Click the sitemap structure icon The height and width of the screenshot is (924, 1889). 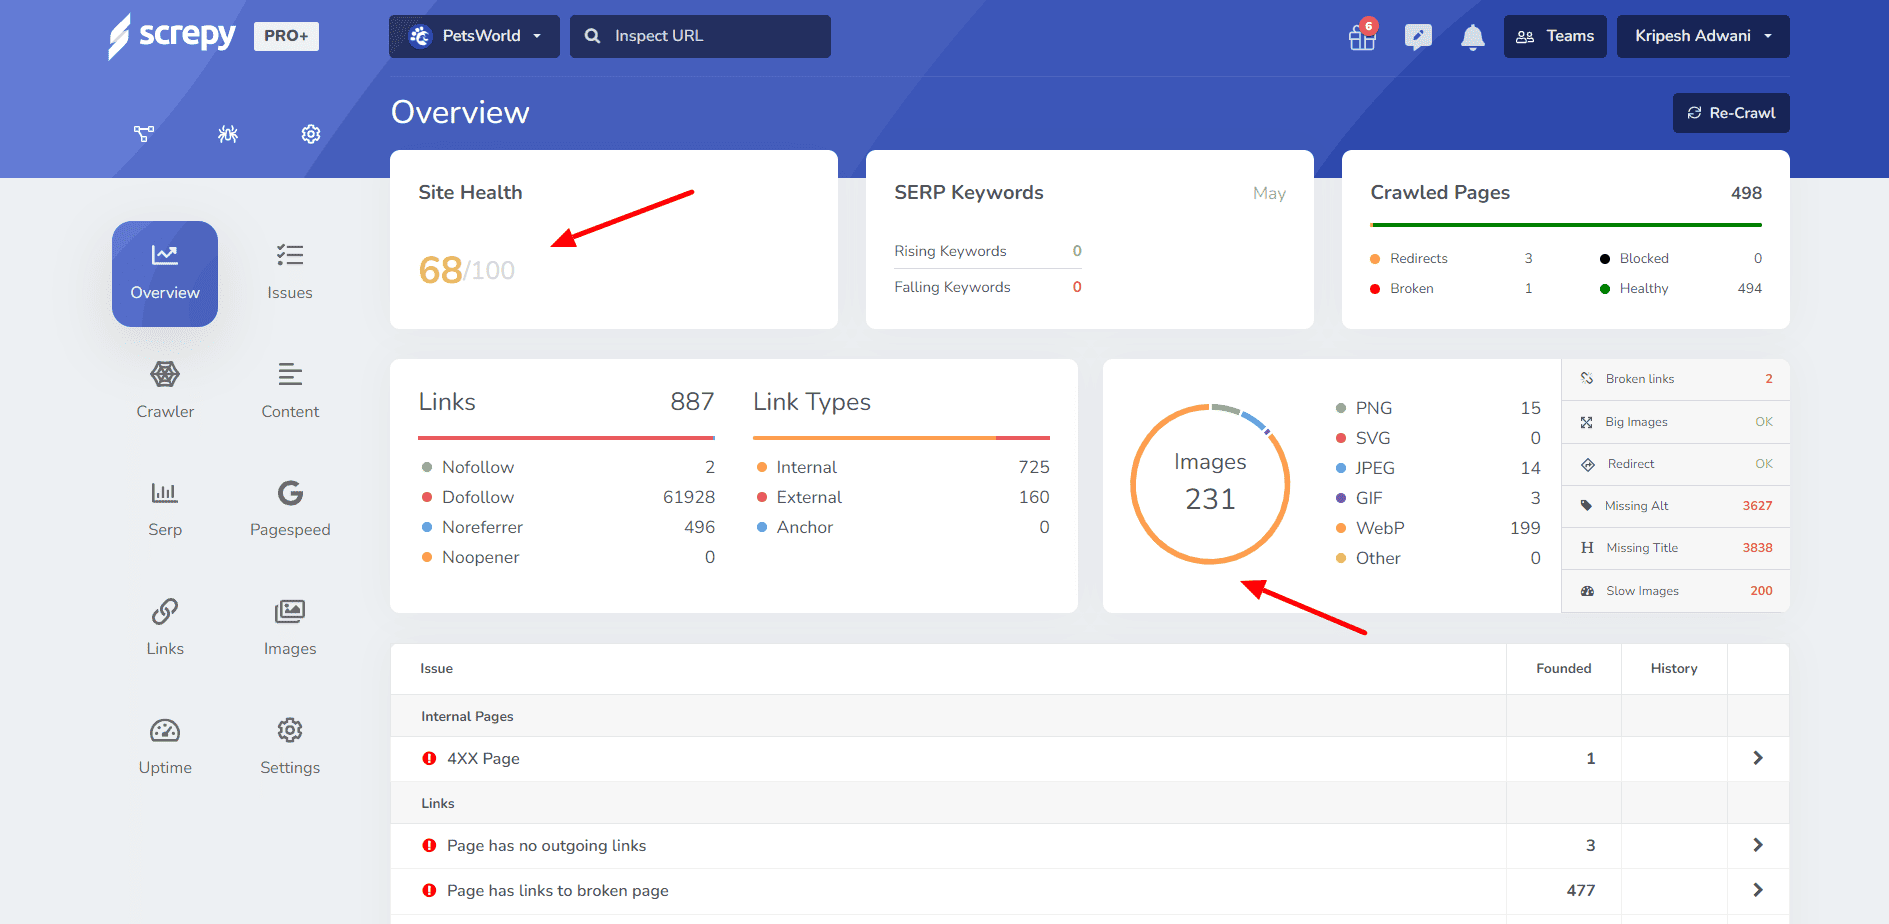point(145,134)
